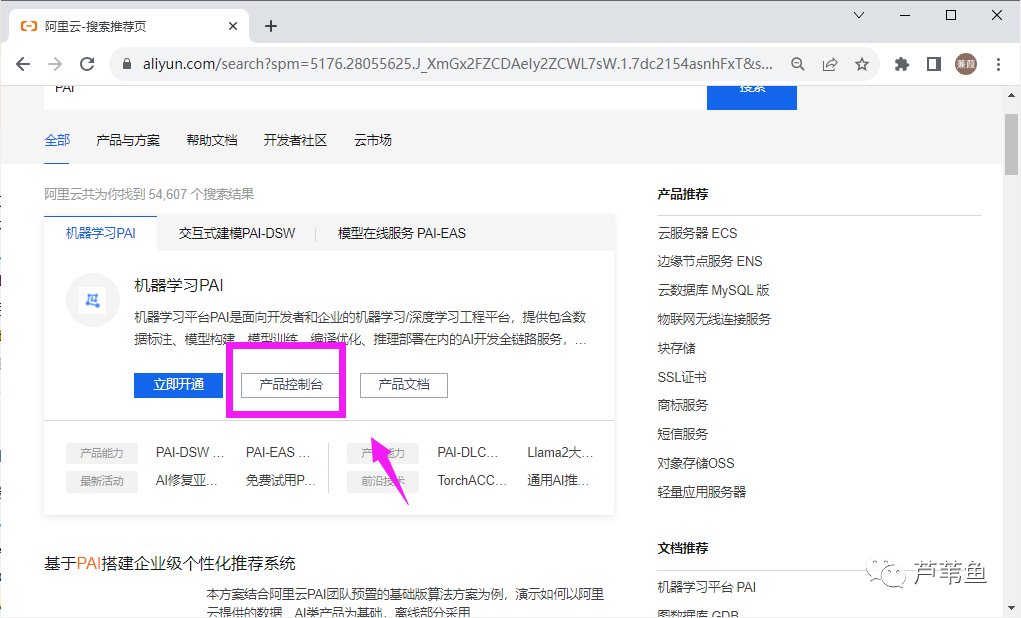Image resolution: width=1021 pixels, height=618 pixels.
Task: Open 短信服务 recommendation
Action: pyautogui.click(x=682, y=434)
